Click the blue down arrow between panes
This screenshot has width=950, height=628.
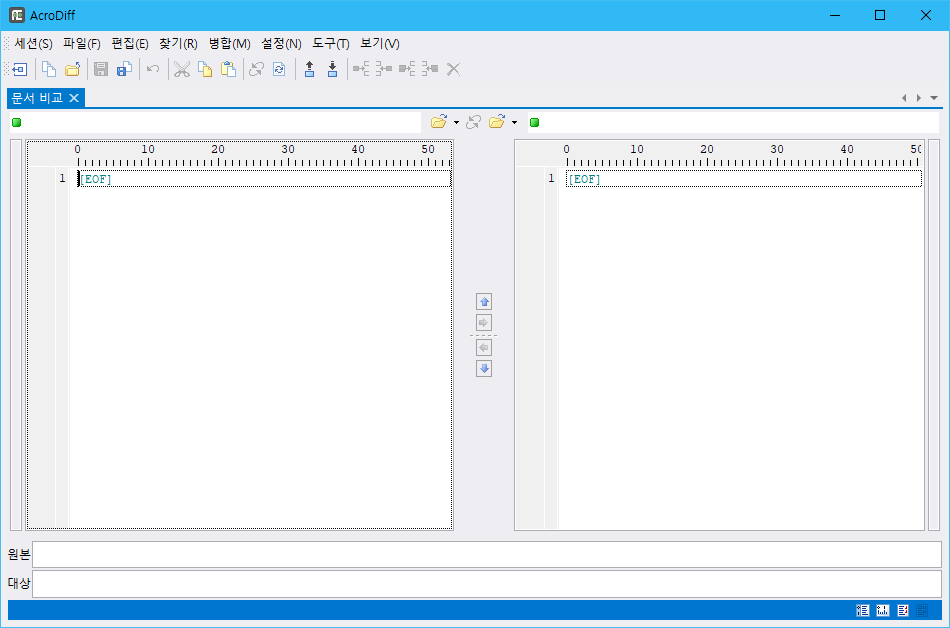click(x=484, y=368)
